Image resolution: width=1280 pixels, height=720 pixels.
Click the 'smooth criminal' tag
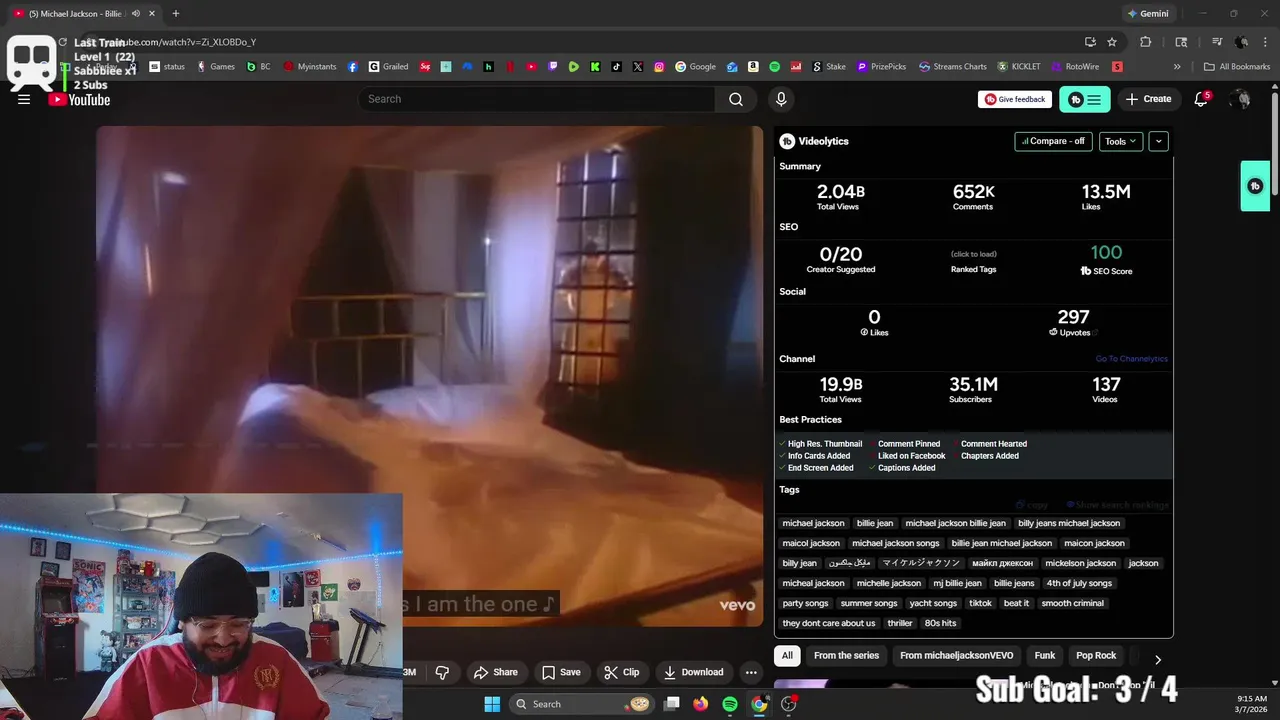point(1073,603)
